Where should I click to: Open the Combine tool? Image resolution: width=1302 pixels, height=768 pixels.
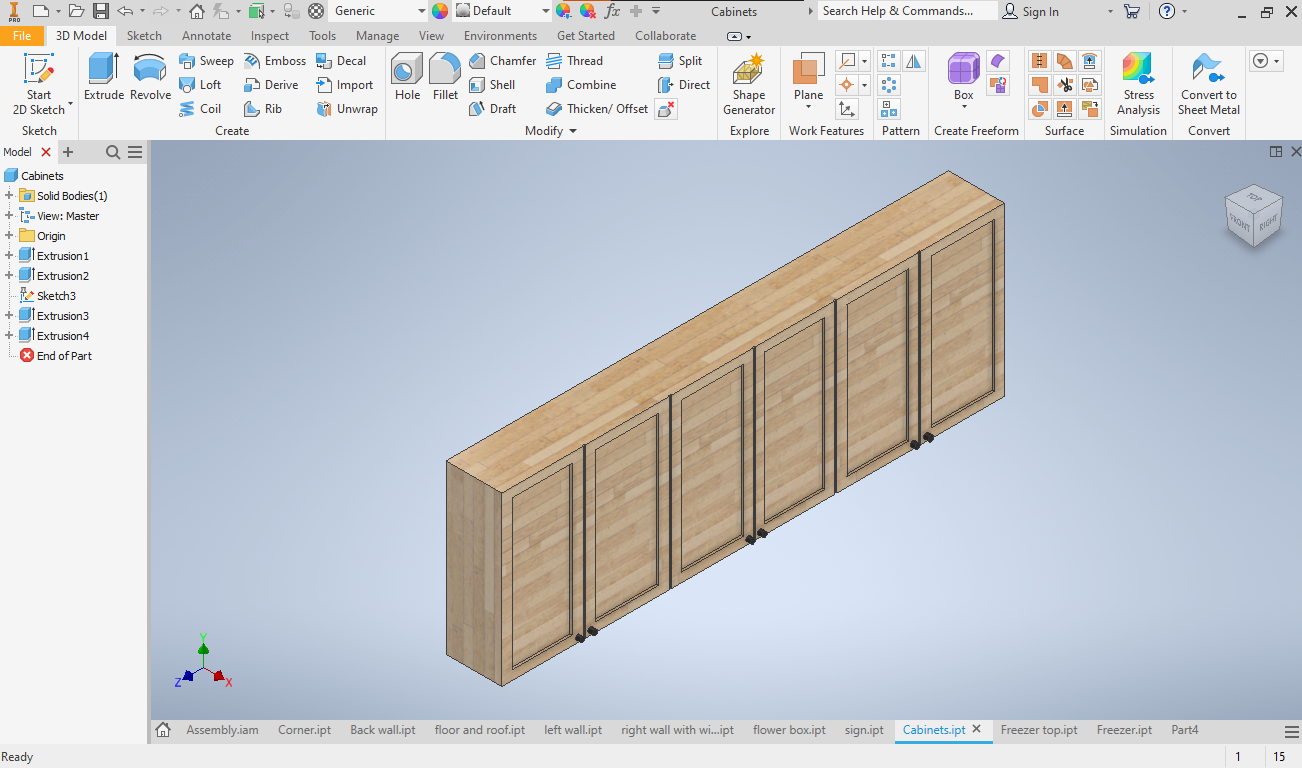(x=581, y=85)
